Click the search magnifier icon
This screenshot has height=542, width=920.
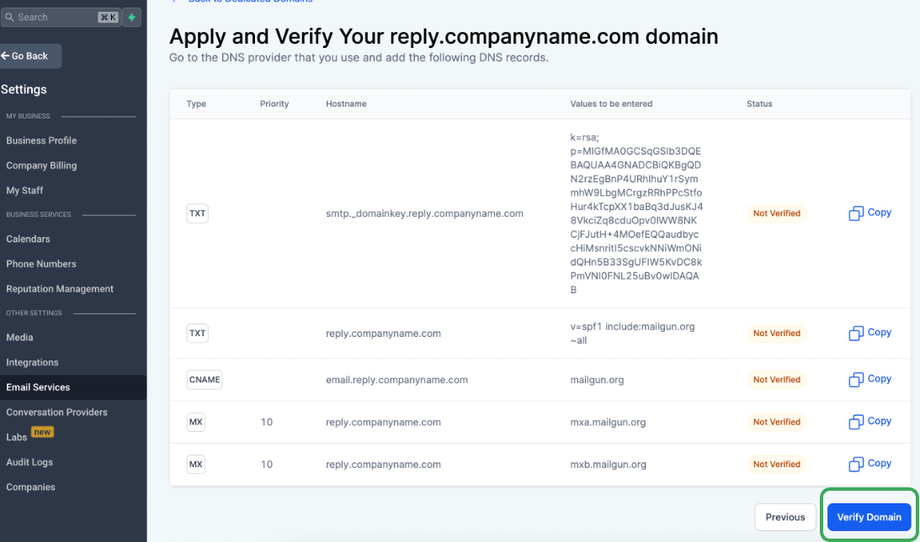coord(10,17)
